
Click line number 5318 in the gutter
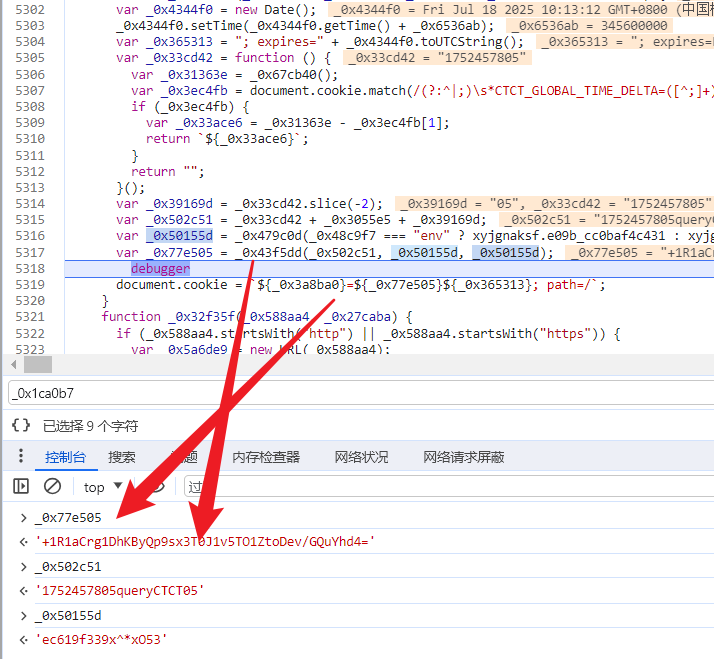[30, 269]
